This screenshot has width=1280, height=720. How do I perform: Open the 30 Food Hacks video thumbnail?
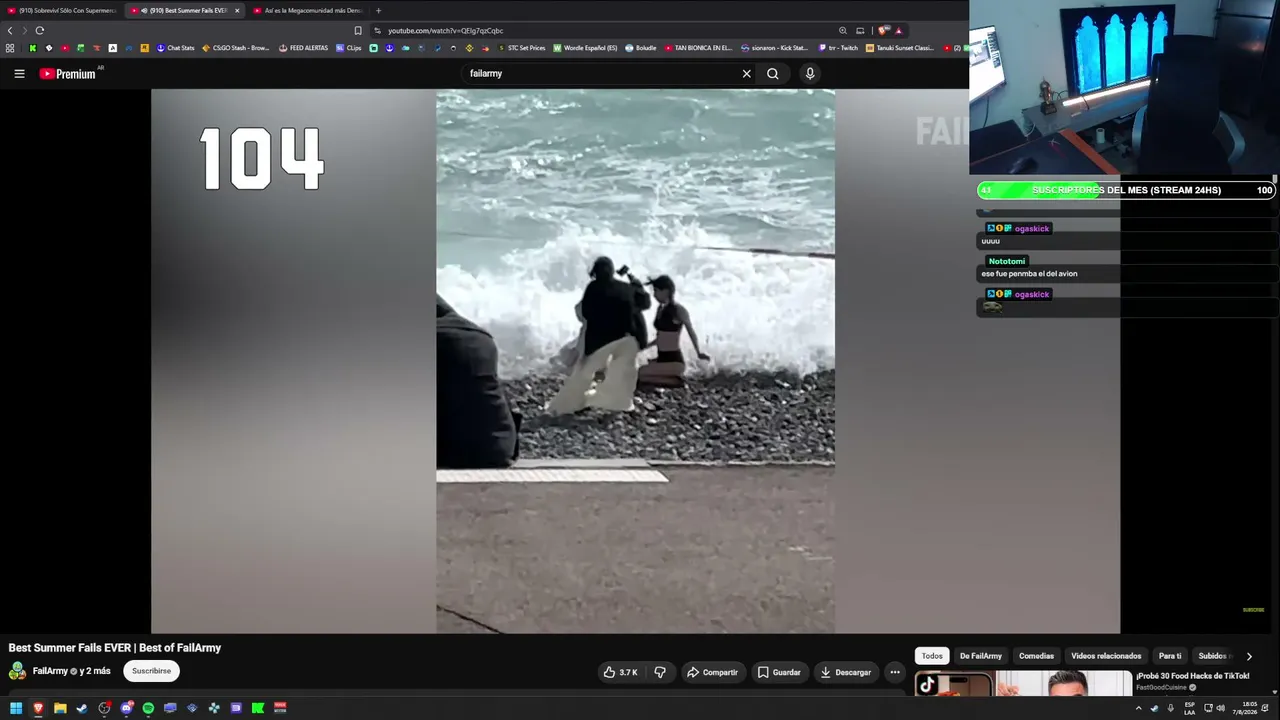click(1022, 683)
